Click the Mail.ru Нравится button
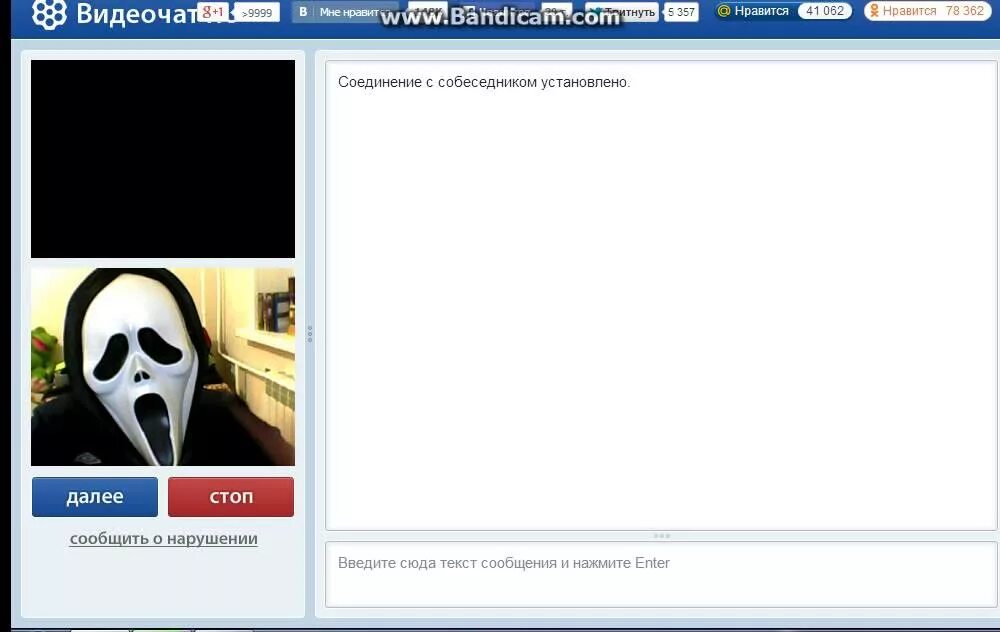 pyautogui.click(x=754, y=11)
